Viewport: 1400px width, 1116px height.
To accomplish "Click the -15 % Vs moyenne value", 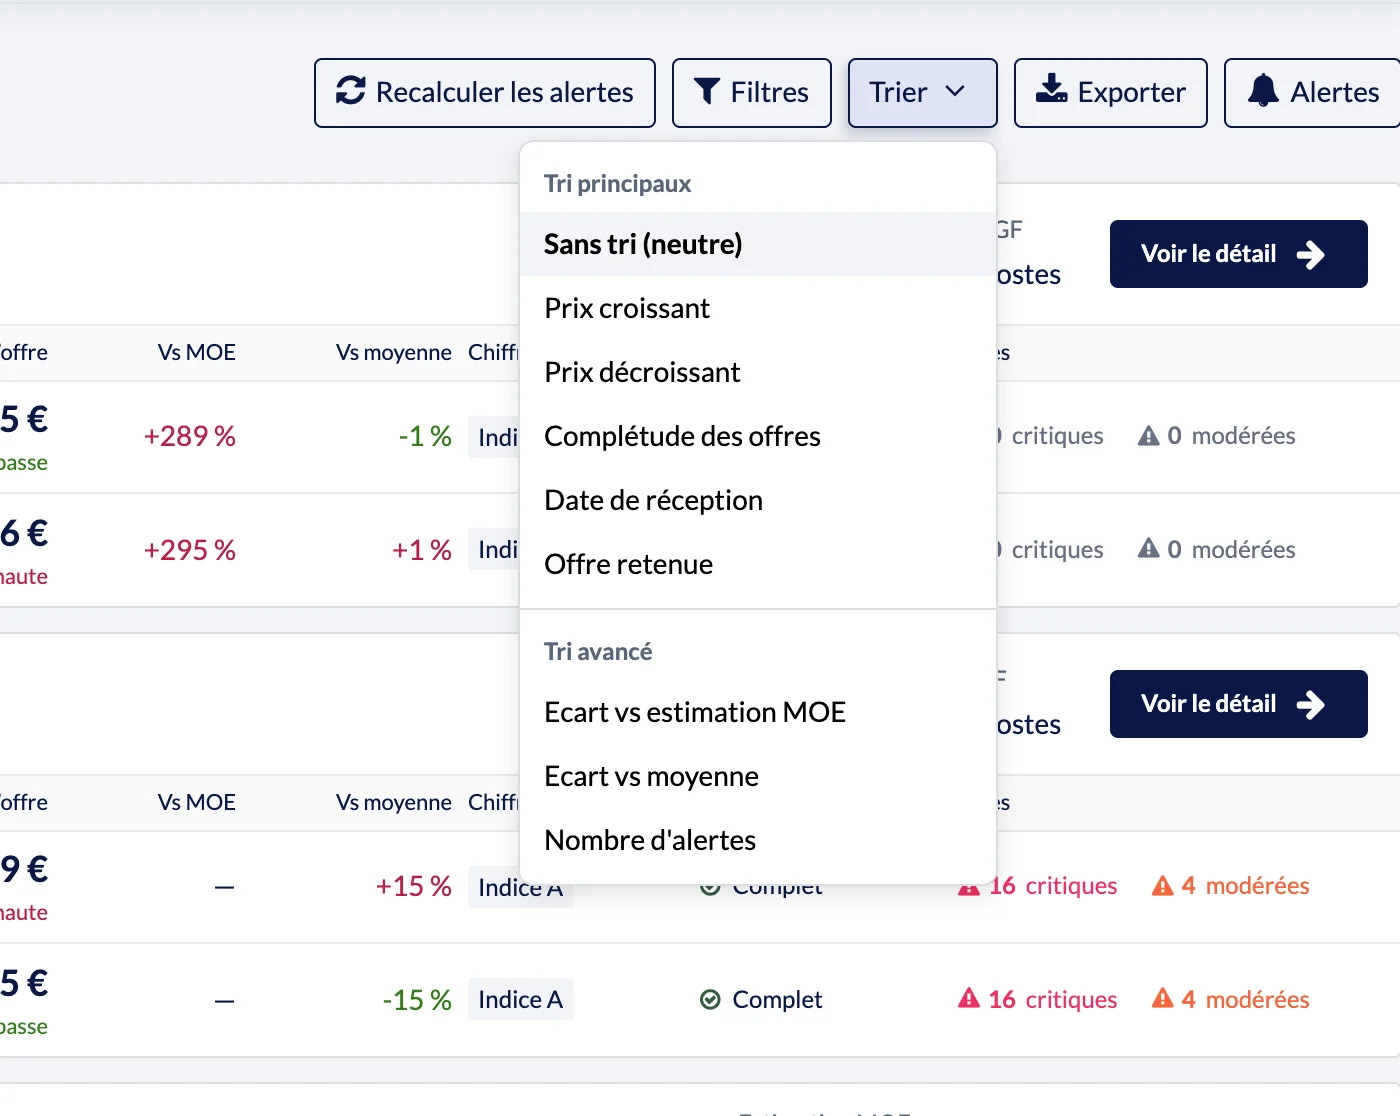I will (417, 1000).
